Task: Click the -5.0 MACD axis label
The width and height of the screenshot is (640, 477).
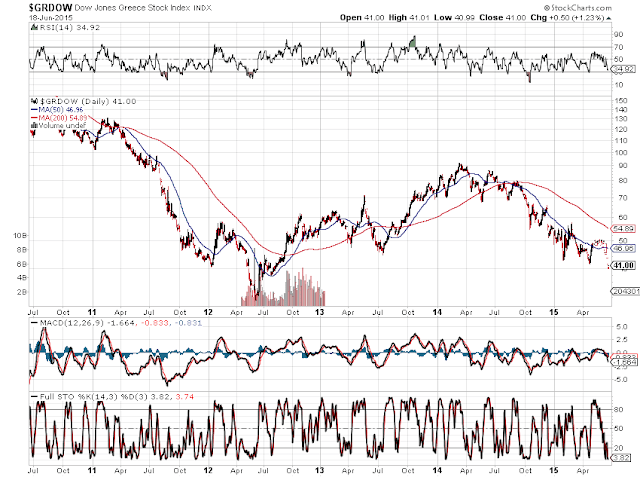Action: tap(620, 379)
